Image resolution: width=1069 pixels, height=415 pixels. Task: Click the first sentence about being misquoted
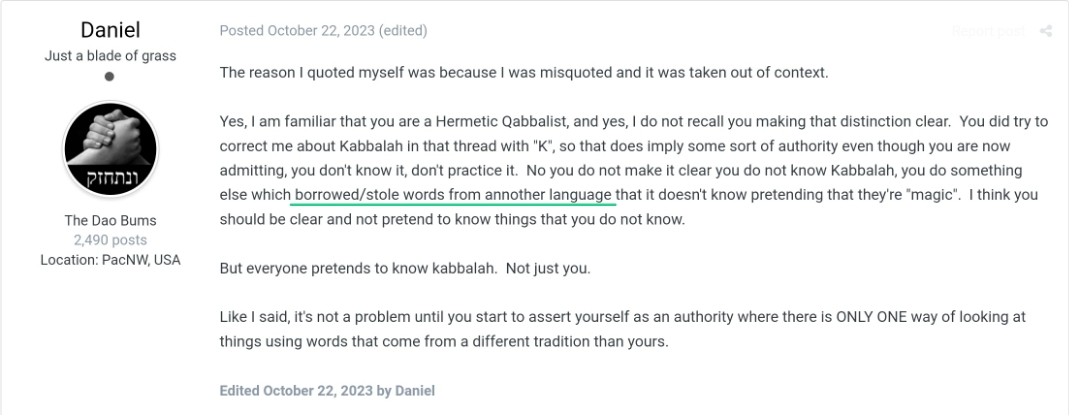[524, 72]
